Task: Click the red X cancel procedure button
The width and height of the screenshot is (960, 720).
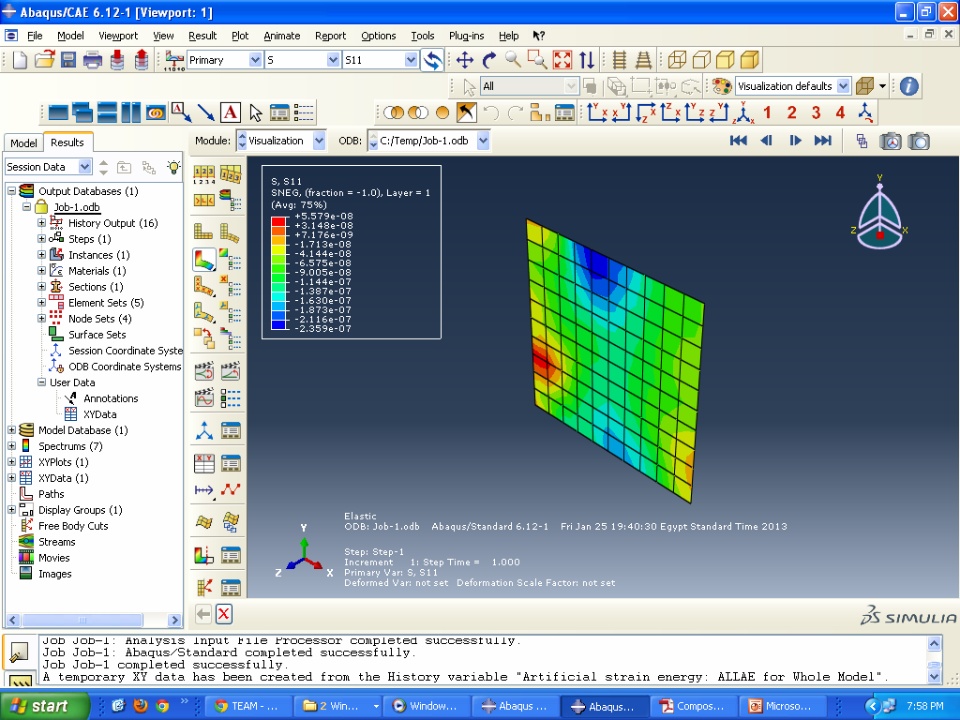Action: (224, 614)
